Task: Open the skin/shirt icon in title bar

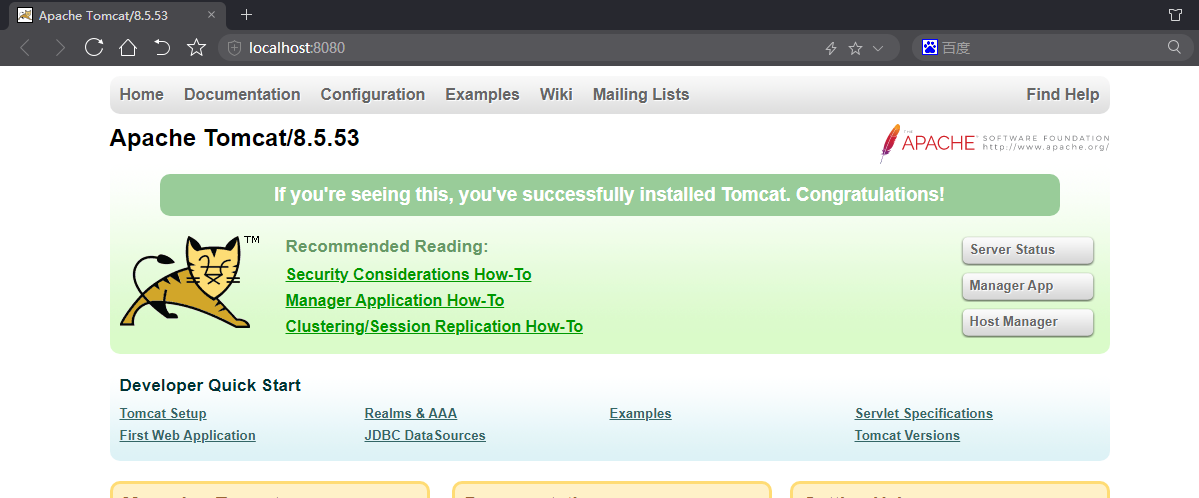Action: click(x=1175, y=15)
